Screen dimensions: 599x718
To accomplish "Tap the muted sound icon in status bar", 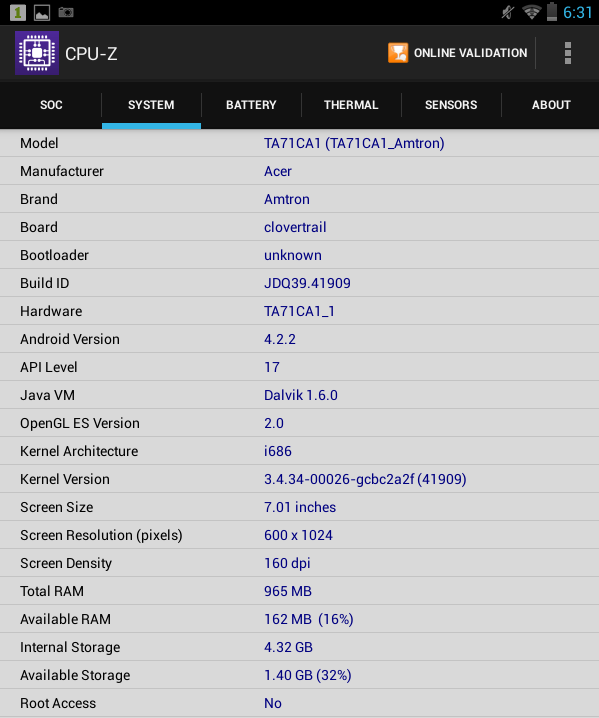I will (508, 12).
